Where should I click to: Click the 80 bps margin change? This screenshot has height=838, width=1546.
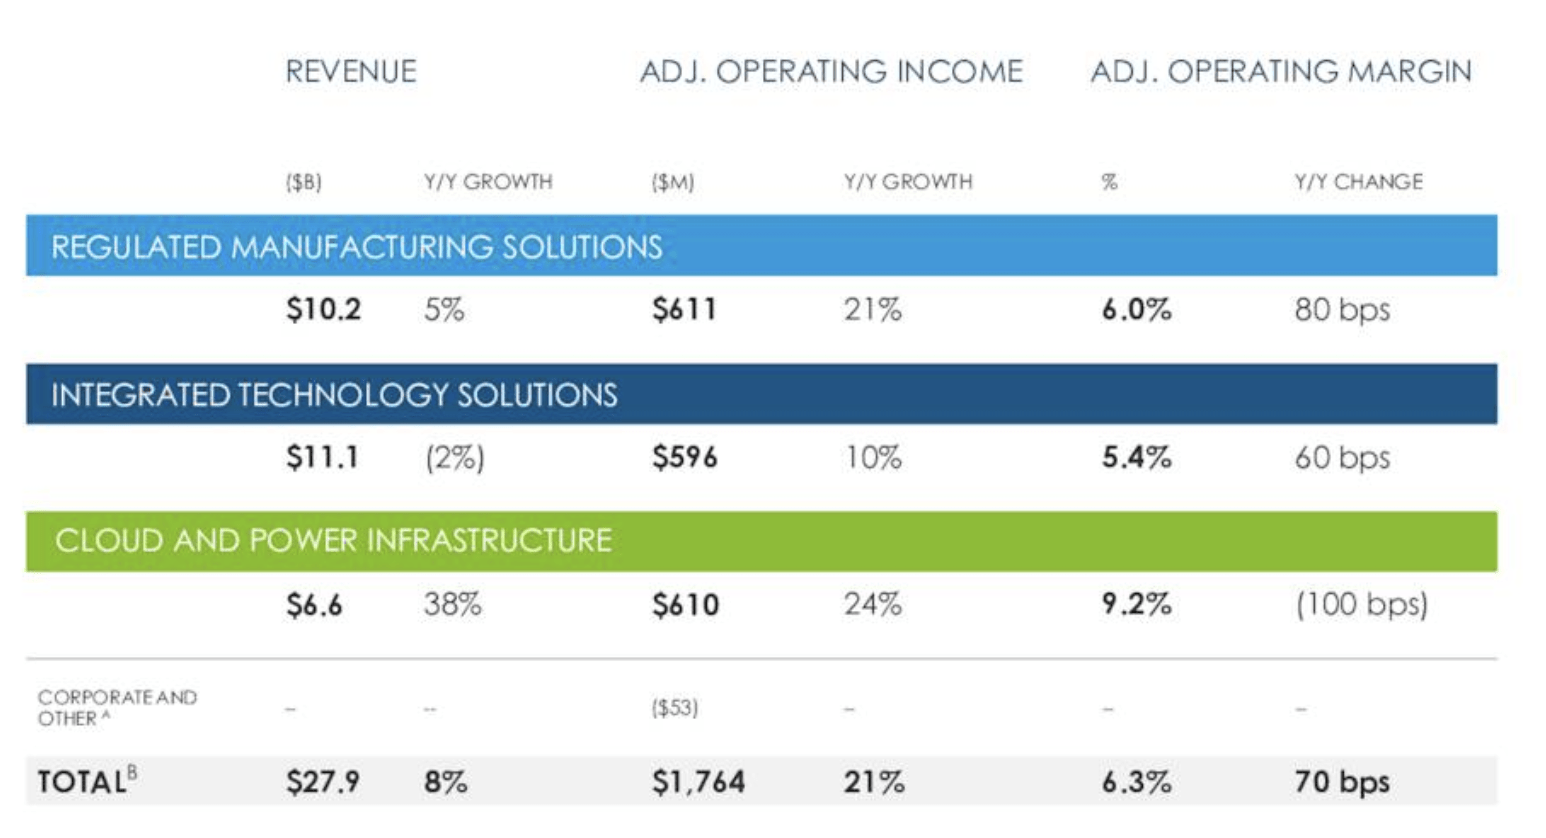(1342, 310)
